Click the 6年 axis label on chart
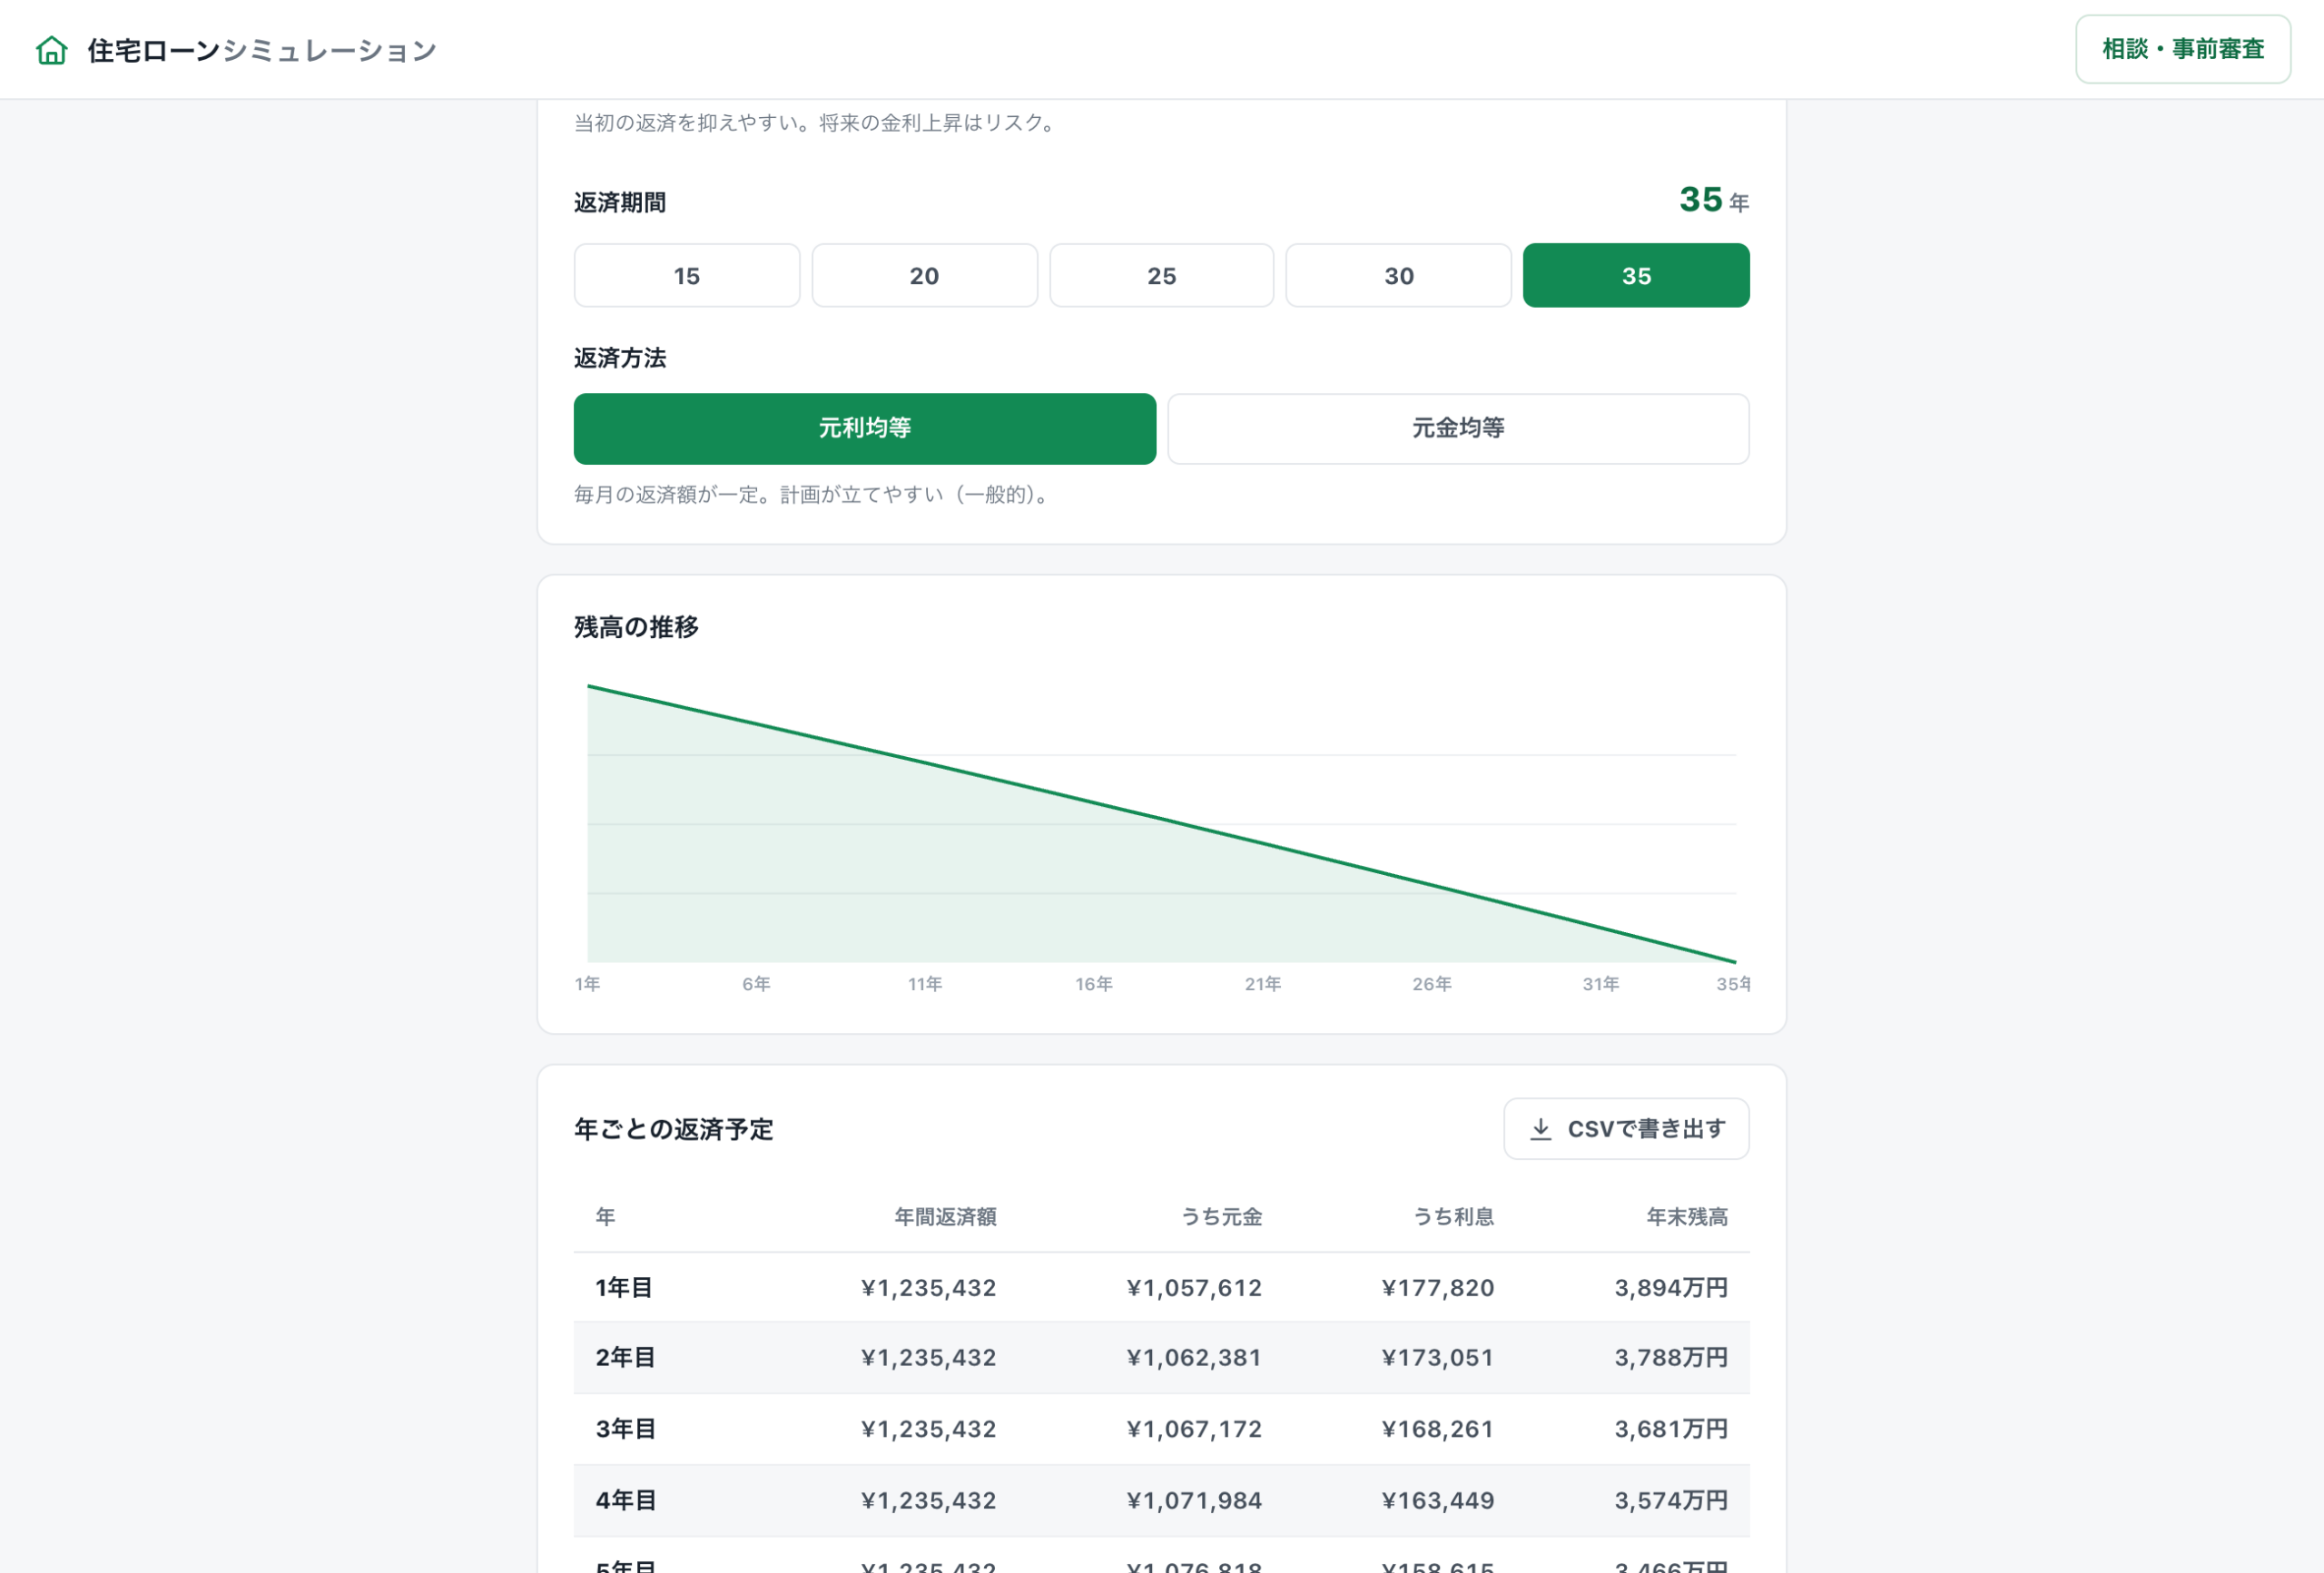The height and width of the screenshot is (1573, 2324). tap(756, 985)
